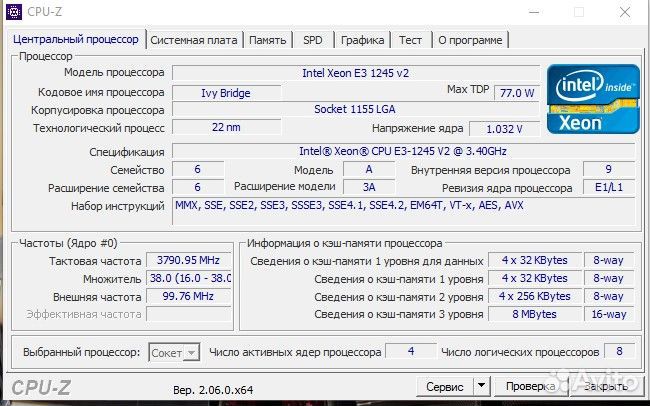The image size is (650, 406).
Task: Click the L2 cache value 4 x 256 KBytes
Action: click(x=535, y=296)
